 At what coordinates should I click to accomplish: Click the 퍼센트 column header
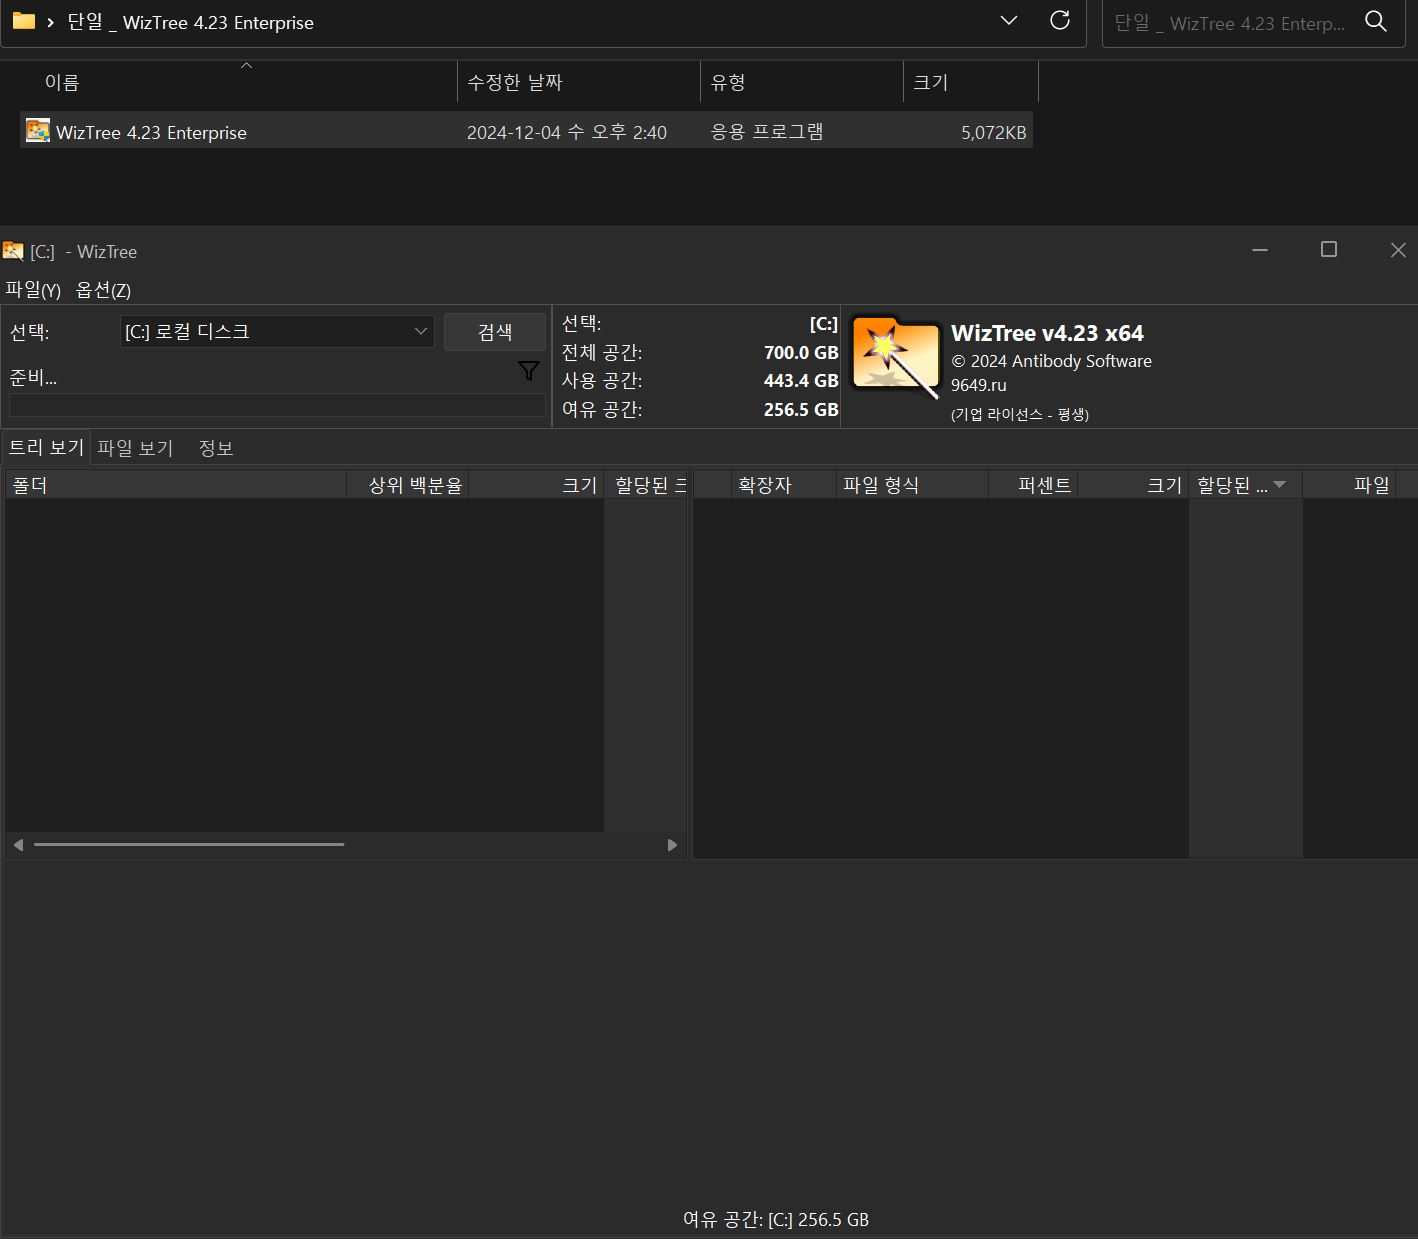click(x=1033, y=485)
